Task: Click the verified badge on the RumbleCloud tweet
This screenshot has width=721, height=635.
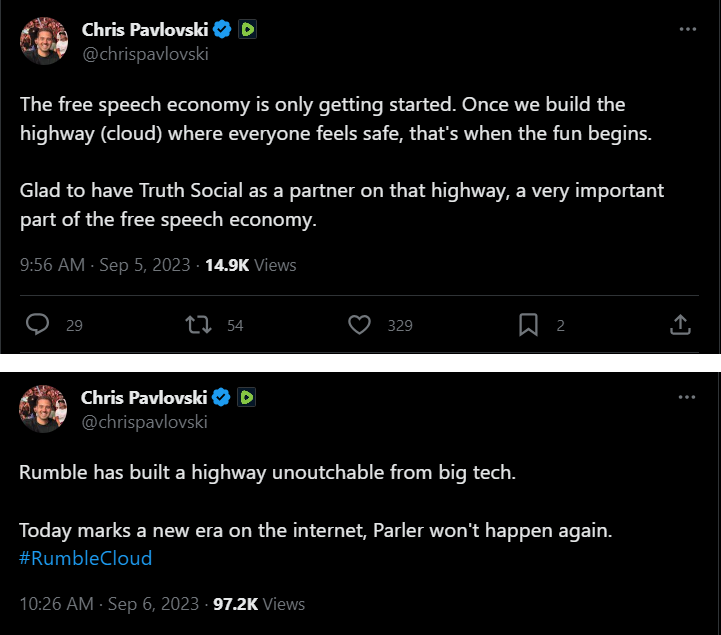Action: (x=222, y=397)
